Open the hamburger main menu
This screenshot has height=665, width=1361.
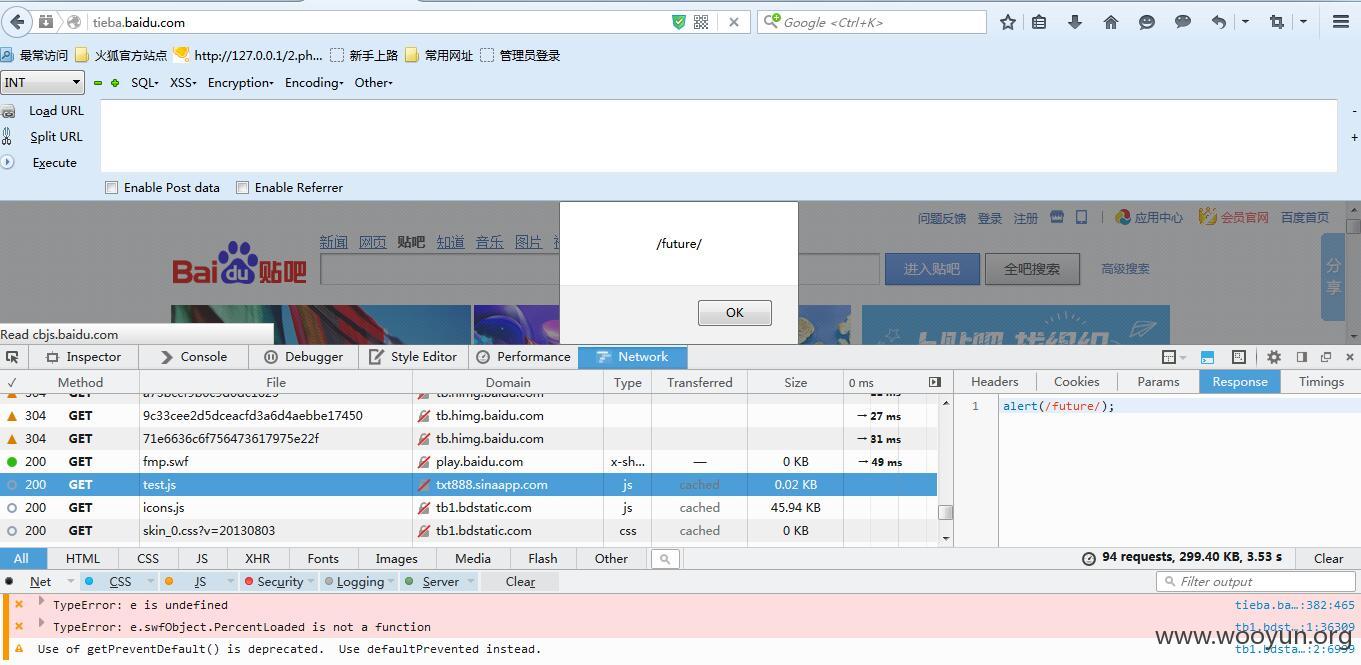pyautogui.click(x=1341, y=22)
